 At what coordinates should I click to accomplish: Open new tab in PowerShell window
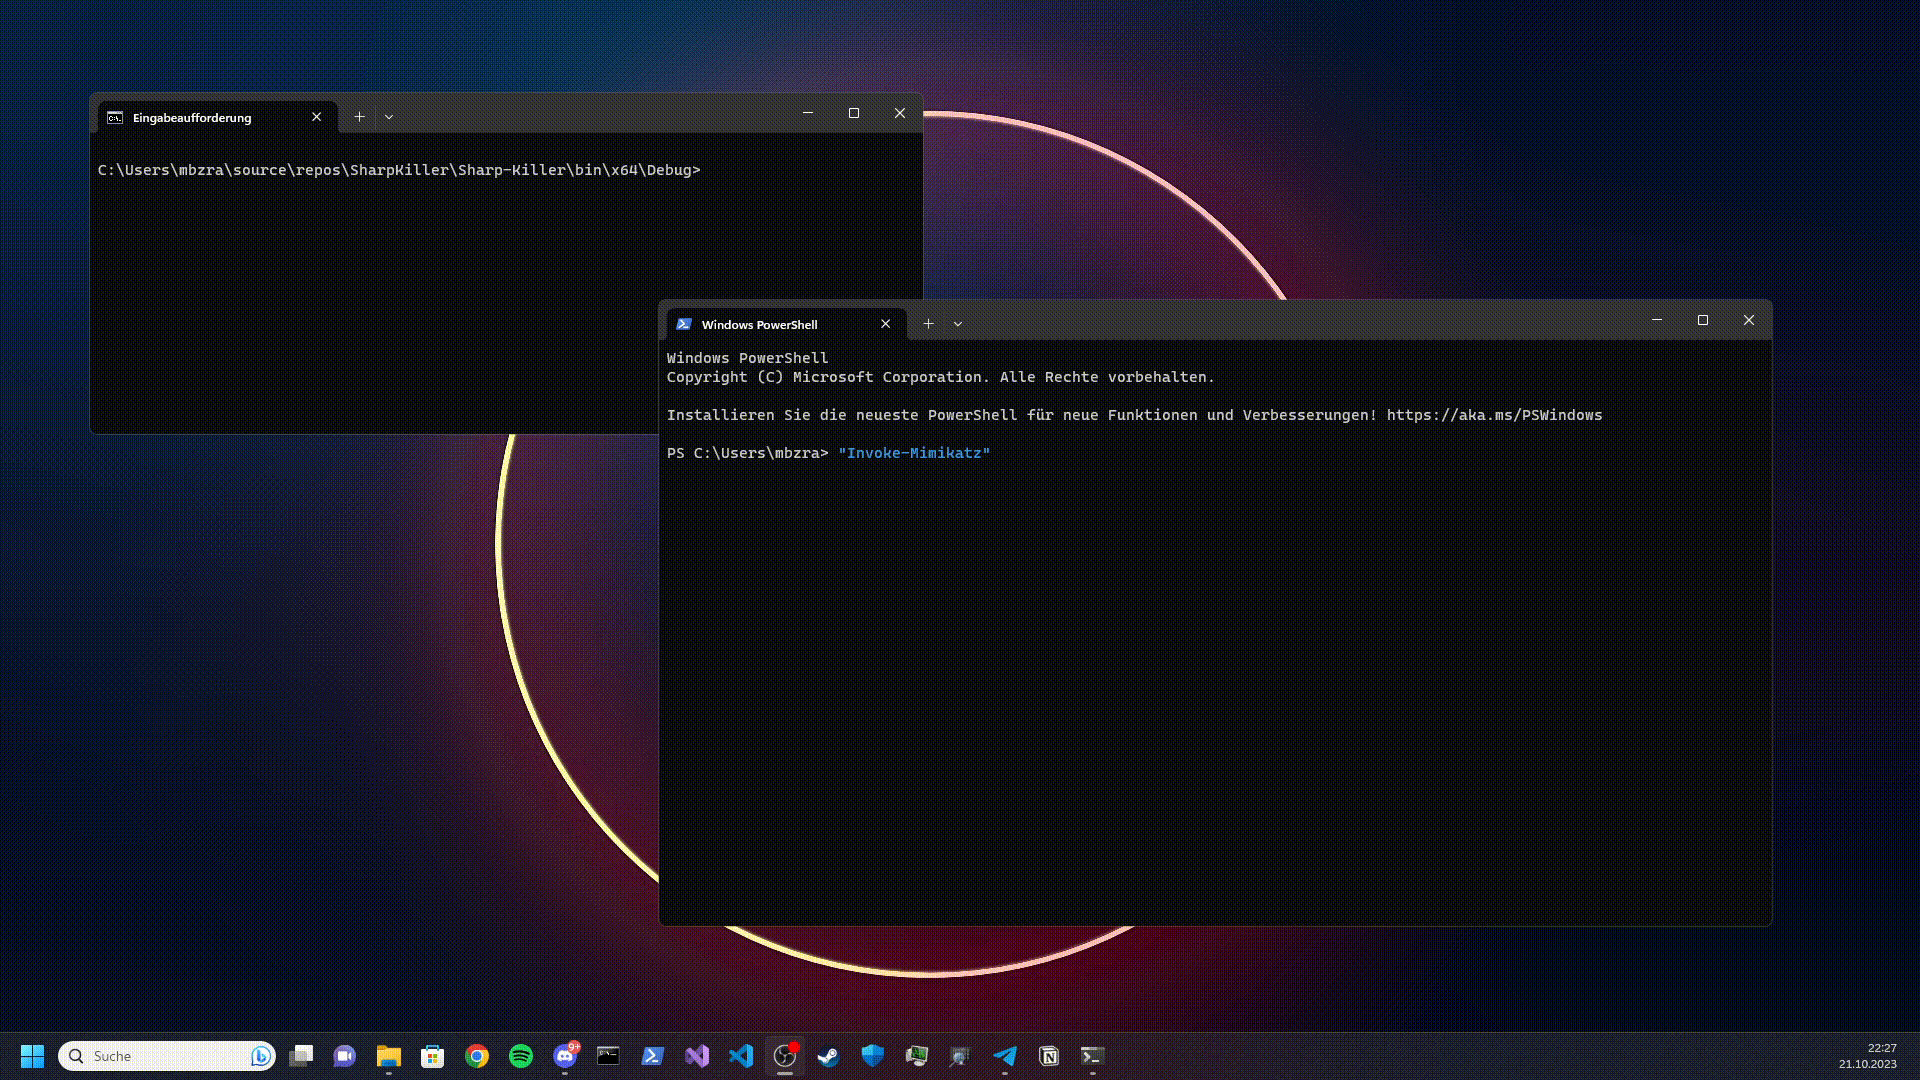pyautogui.click(x=928, y=324)
